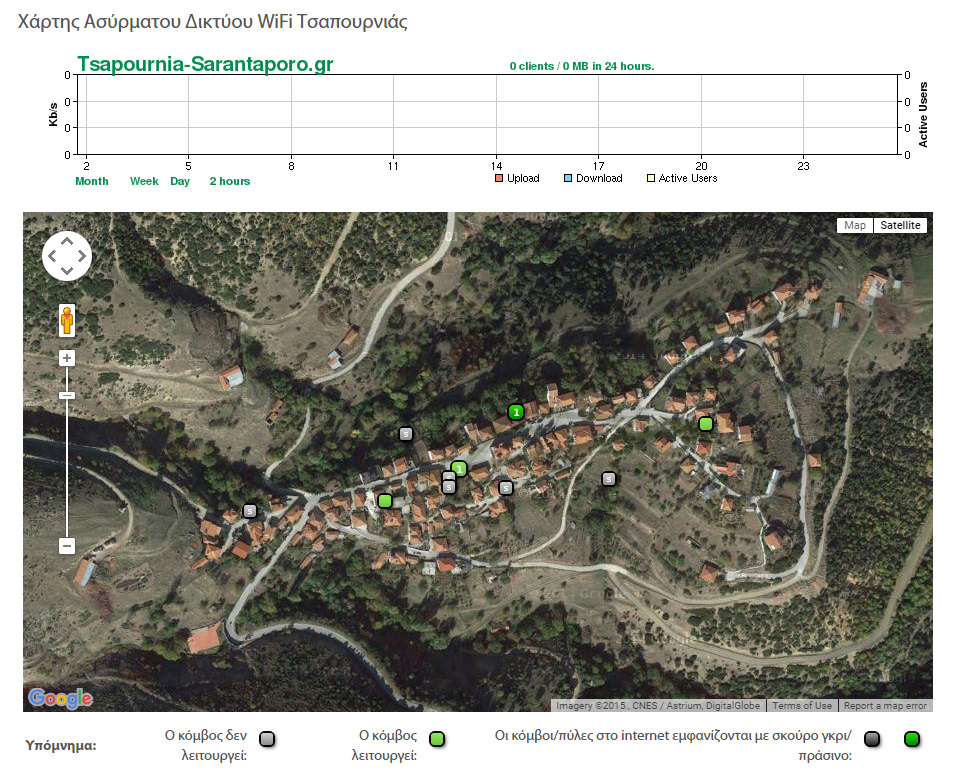Click the dark green gateway node marker
This screenshot has width=953, height=783.
point(515,411)
